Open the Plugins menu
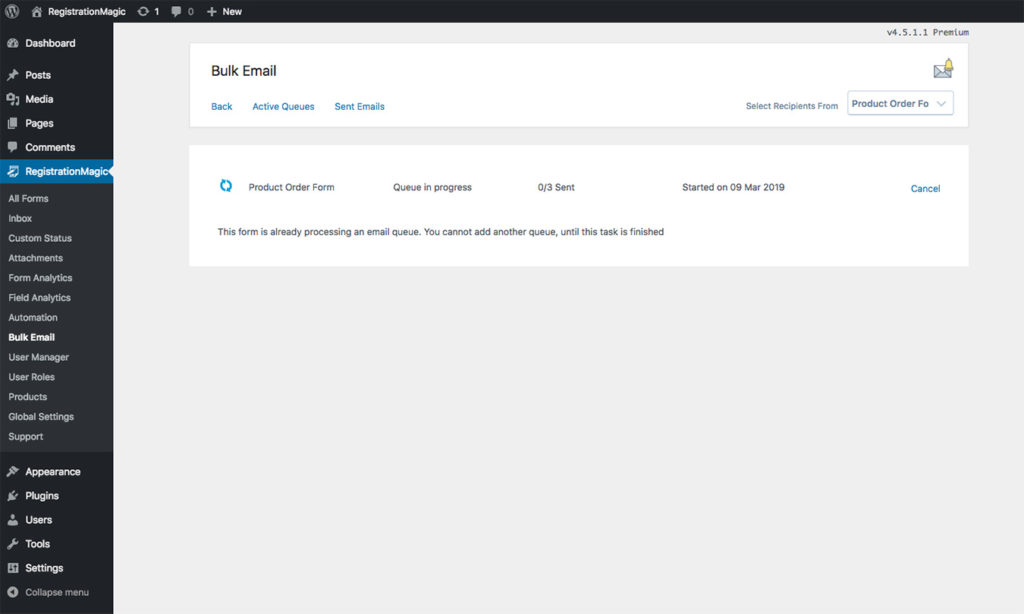The width and height of the screenshot is (1024, 614). 42,496
